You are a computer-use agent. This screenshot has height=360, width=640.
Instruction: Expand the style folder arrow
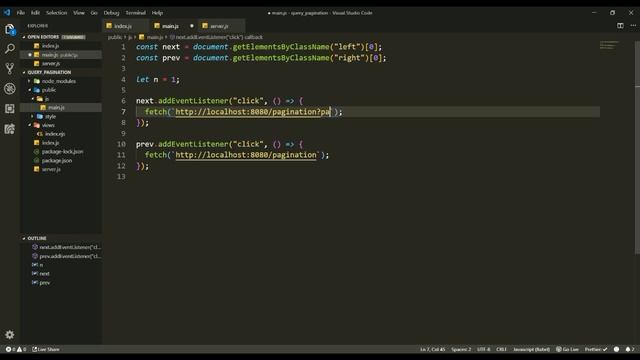[33, 116]
